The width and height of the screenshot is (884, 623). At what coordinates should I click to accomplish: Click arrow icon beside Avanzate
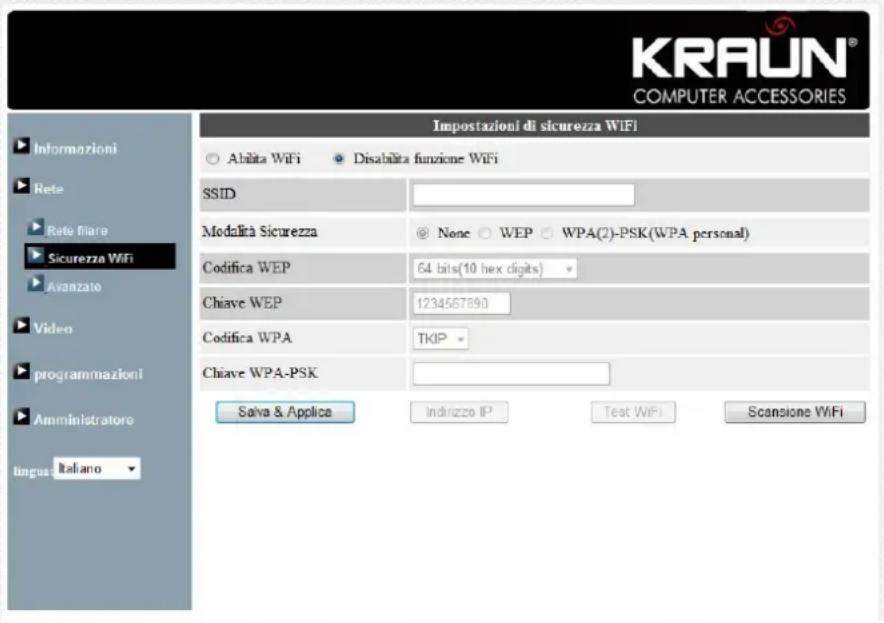tap(36, 284)
